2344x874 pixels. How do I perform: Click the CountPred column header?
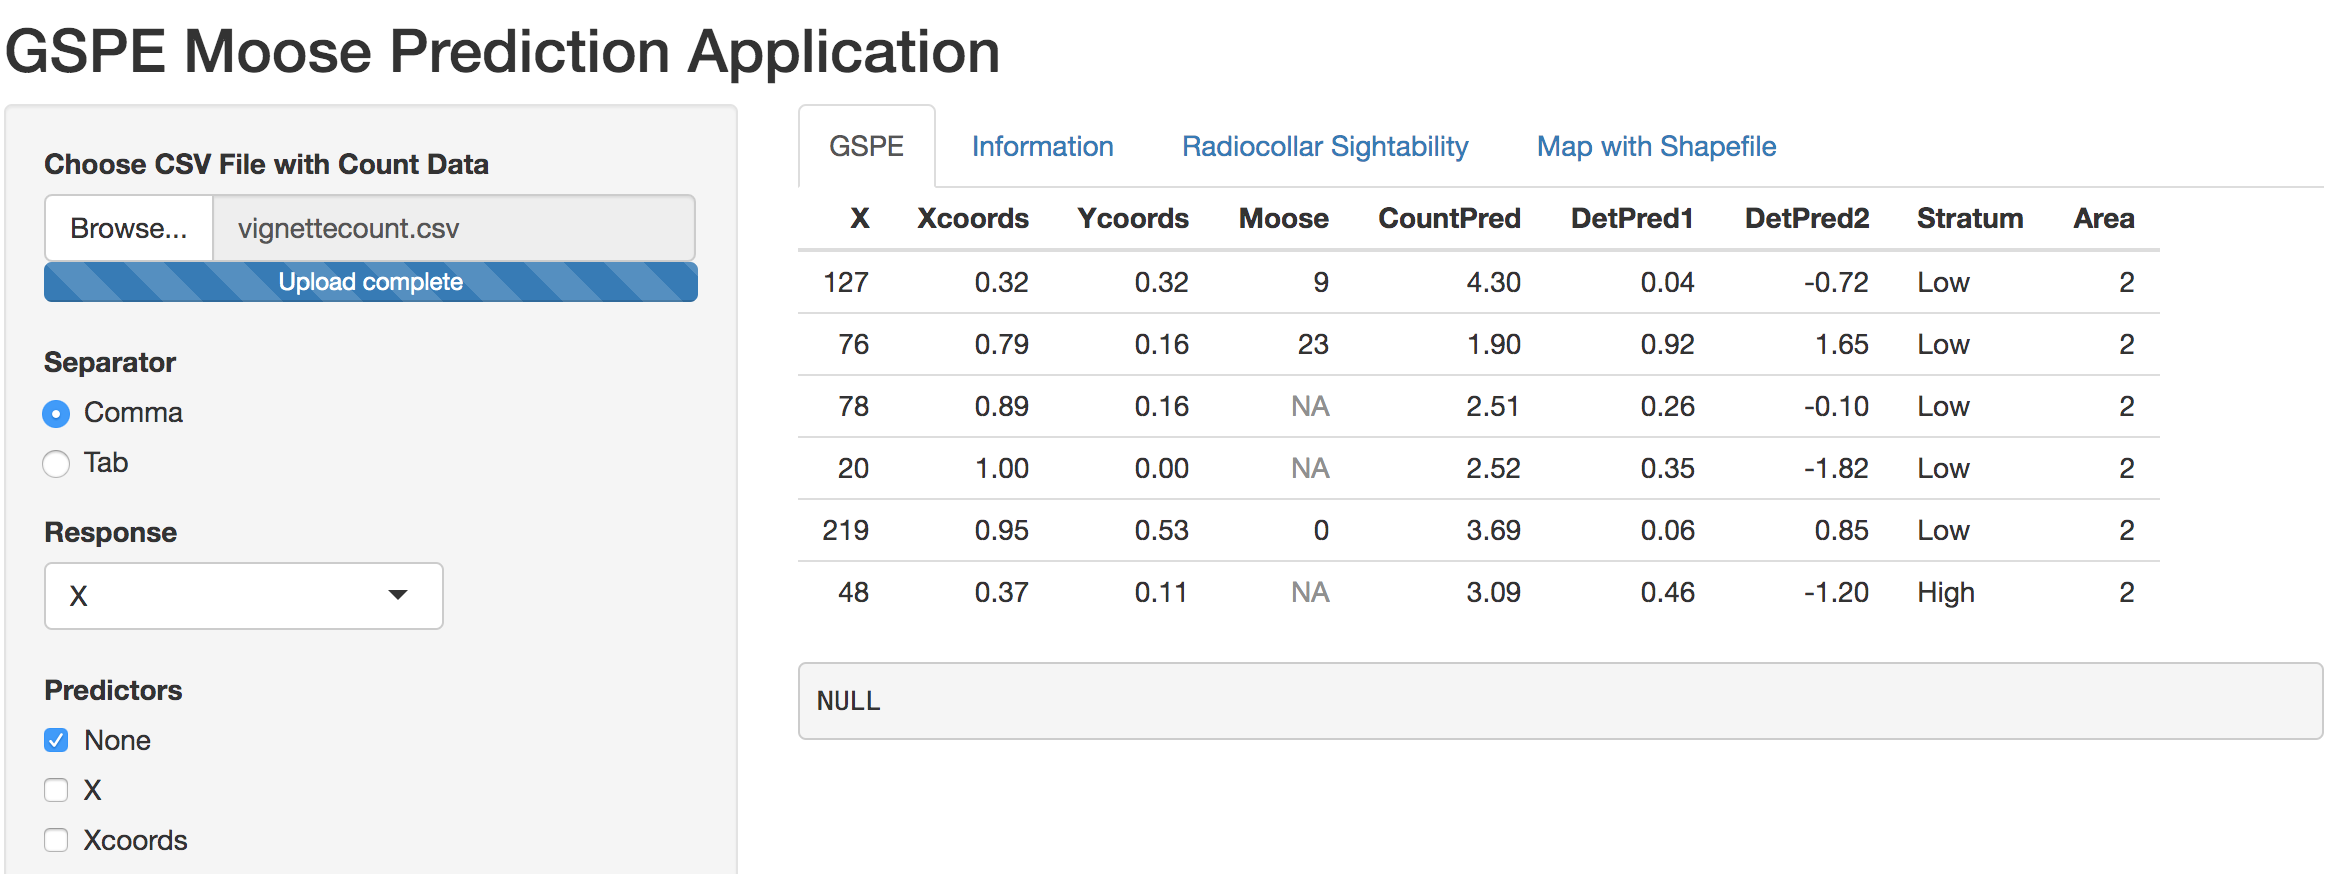pyautogui.click(x=1449, y=218)
